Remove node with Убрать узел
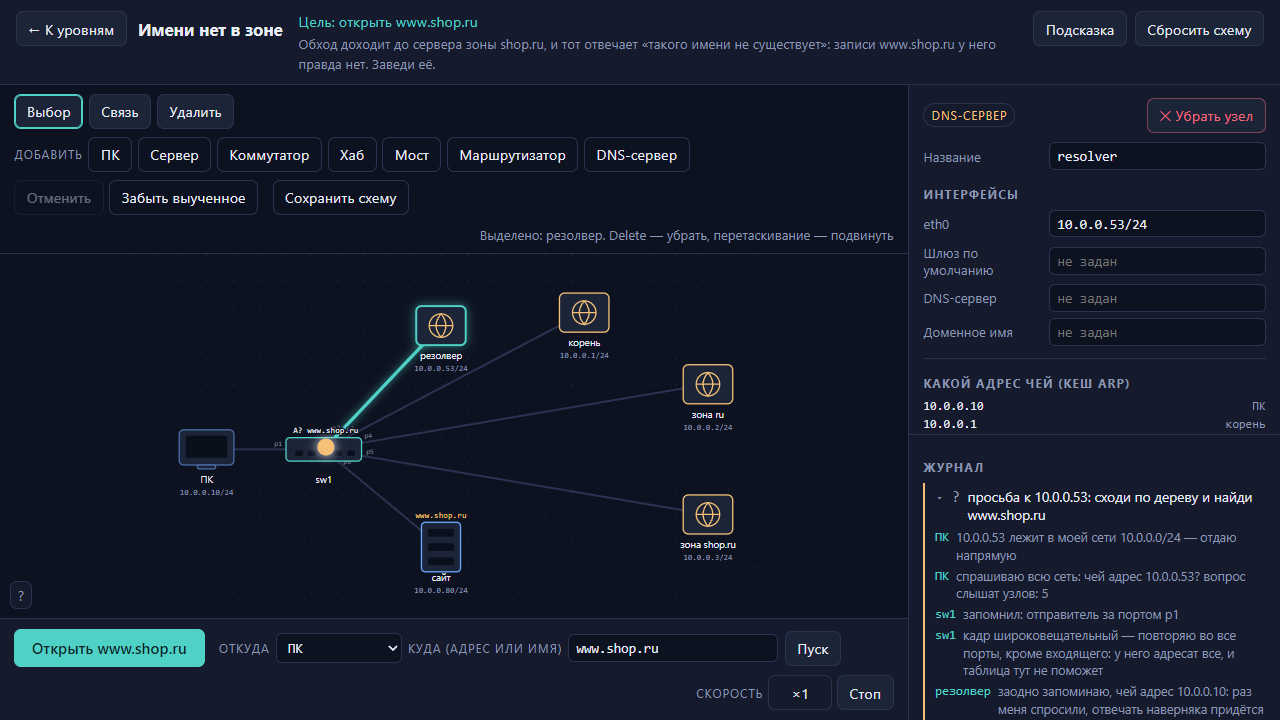Image resolution: width=1280 pixels, height=720 pixels. 1206,116
